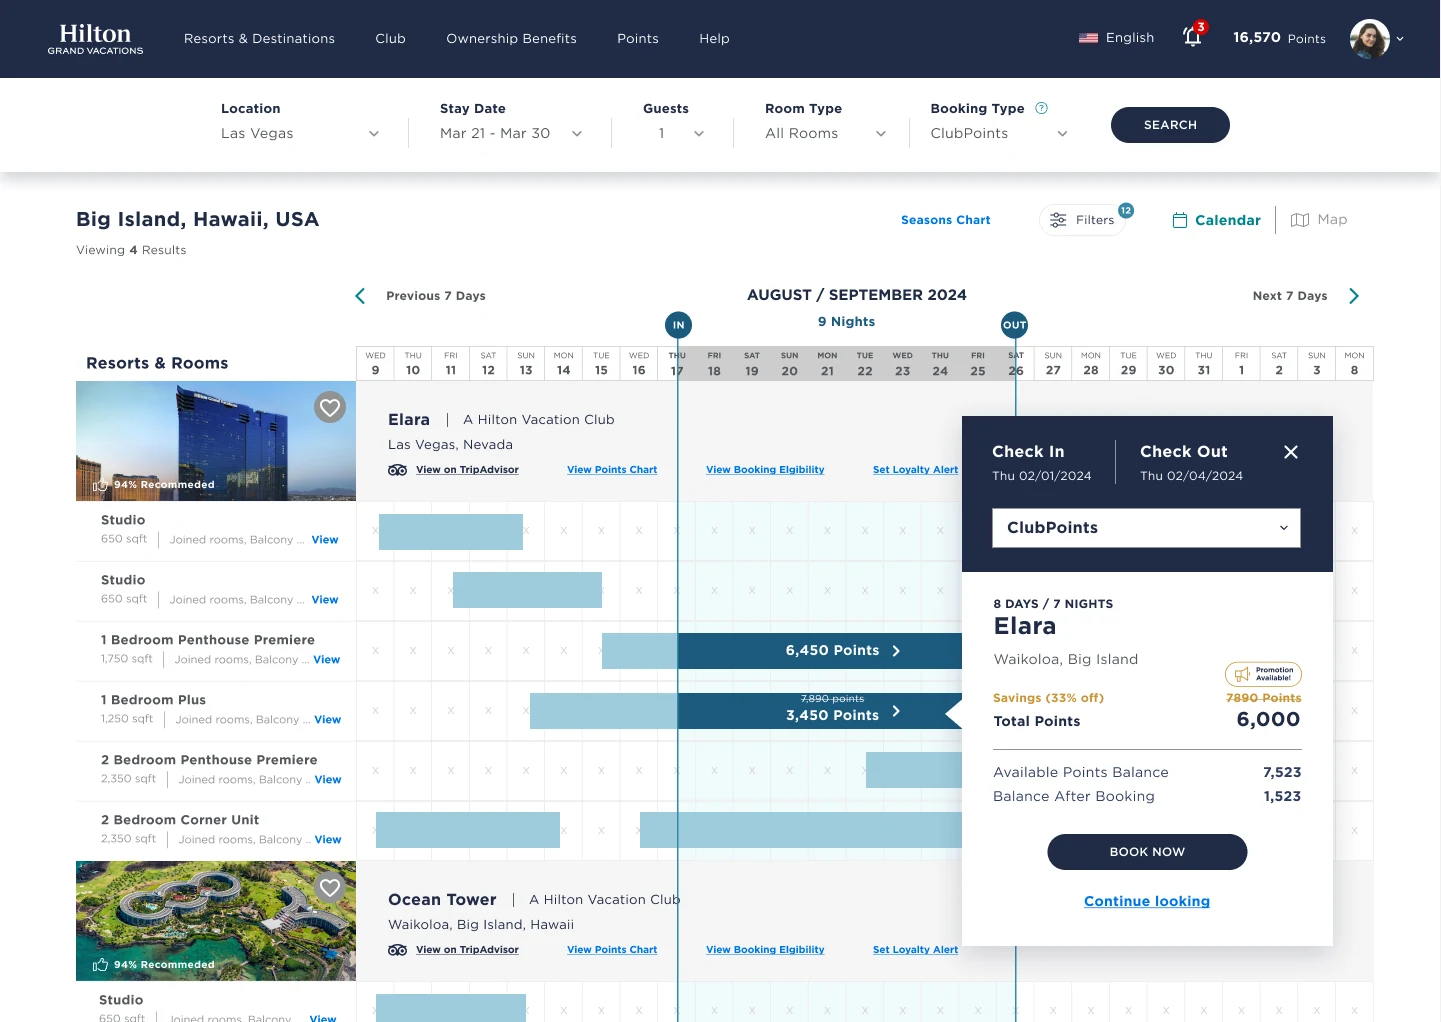Screen dimensions: 1441x1022
Task: Click Ocean Tower's TripAdvisor owl icon
Action: click(x=397, y=950)
